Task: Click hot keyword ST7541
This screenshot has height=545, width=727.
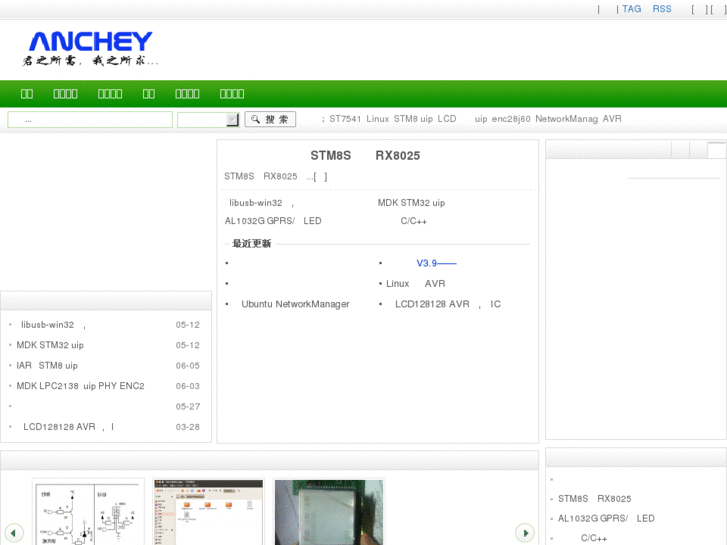Action: point(345,119)
